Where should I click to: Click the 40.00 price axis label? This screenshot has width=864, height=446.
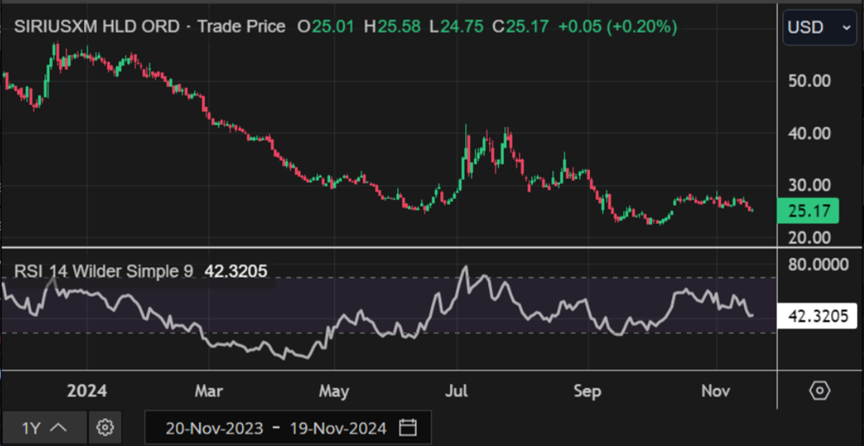810,133
